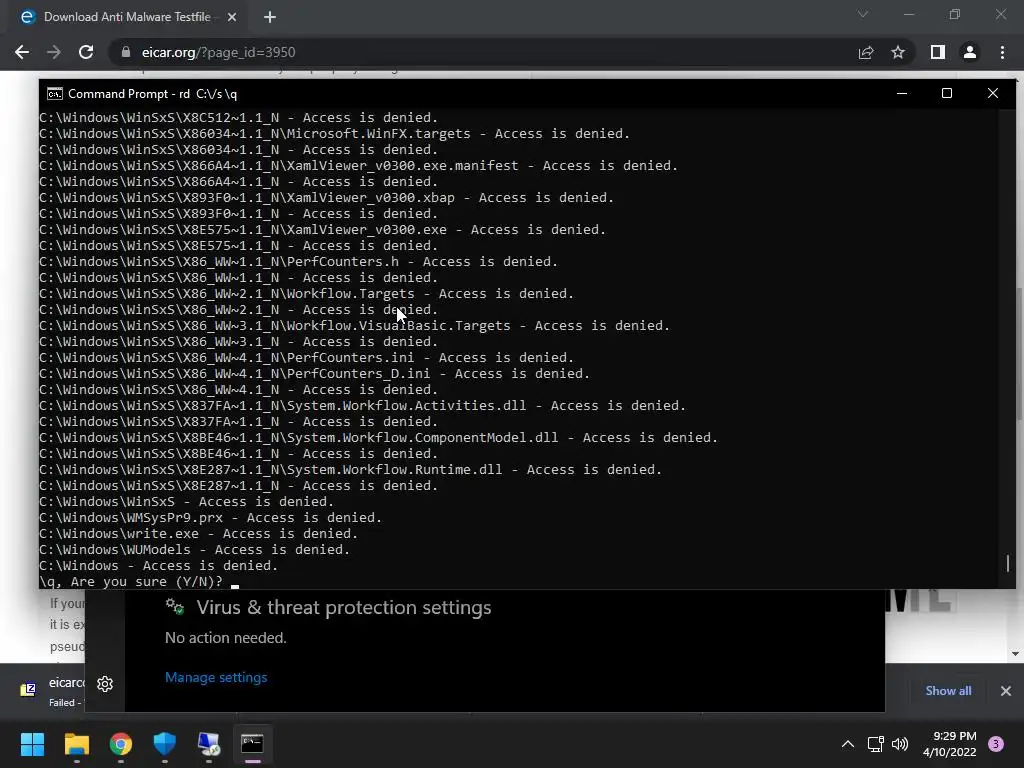Viewport: 1024px width, 768px height.
Task: Close the downloads bar
Action: point(1006,691)
